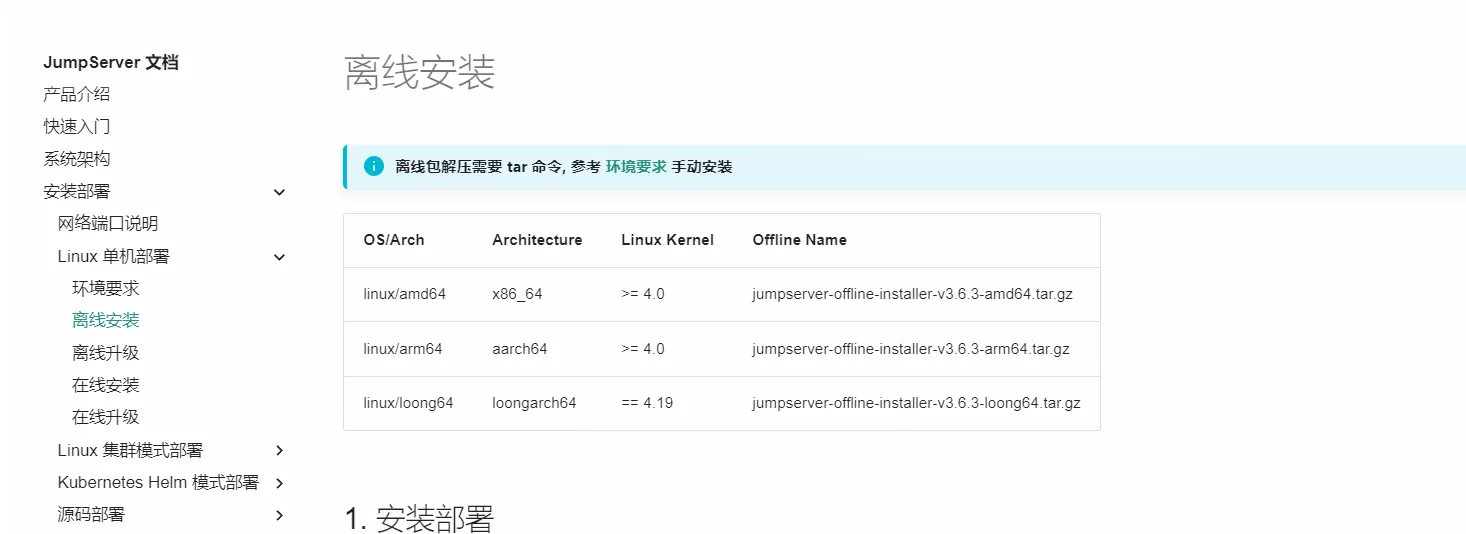The image size is (1466, 534).
Task: Select Kubernetes Helm 模式部署 sidebar item
Action: 158,482
